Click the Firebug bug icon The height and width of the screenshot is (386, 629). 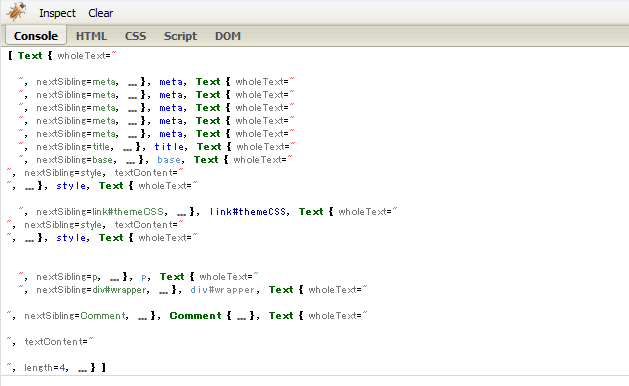16,12
